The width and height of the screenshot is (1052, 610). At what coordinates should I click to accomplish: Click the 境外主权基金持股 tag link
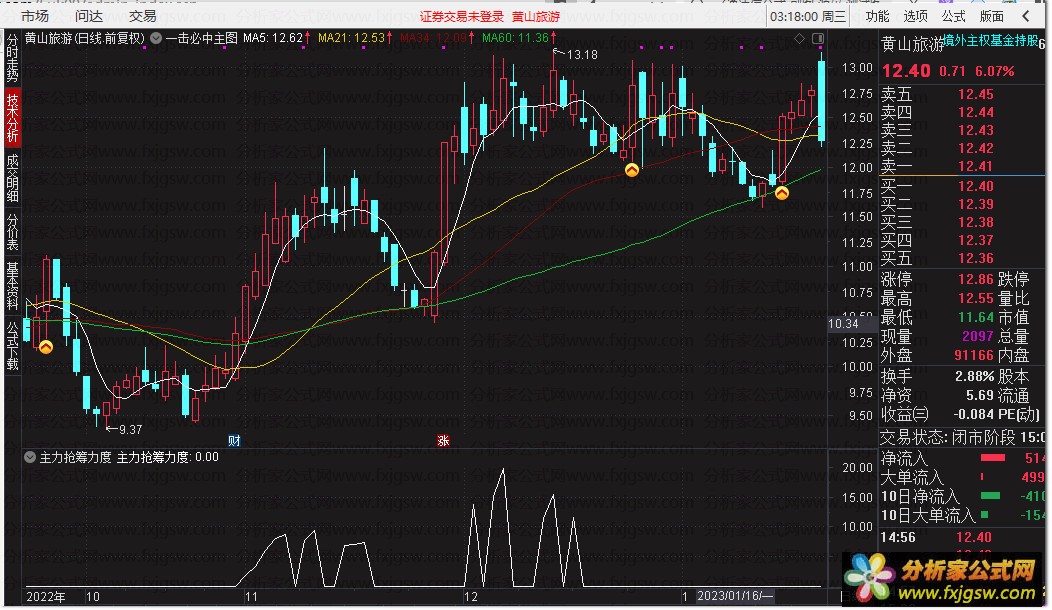point(990,41)
